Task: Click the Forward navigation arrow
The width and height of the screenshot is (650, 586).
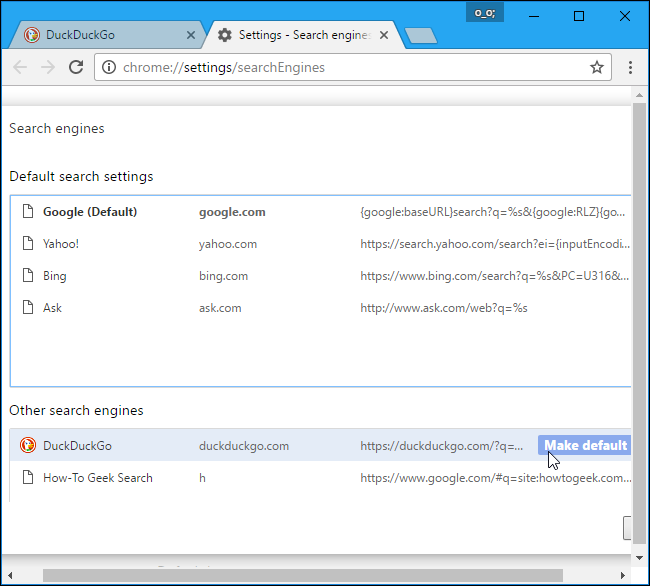Action: (x=48, y=67)
